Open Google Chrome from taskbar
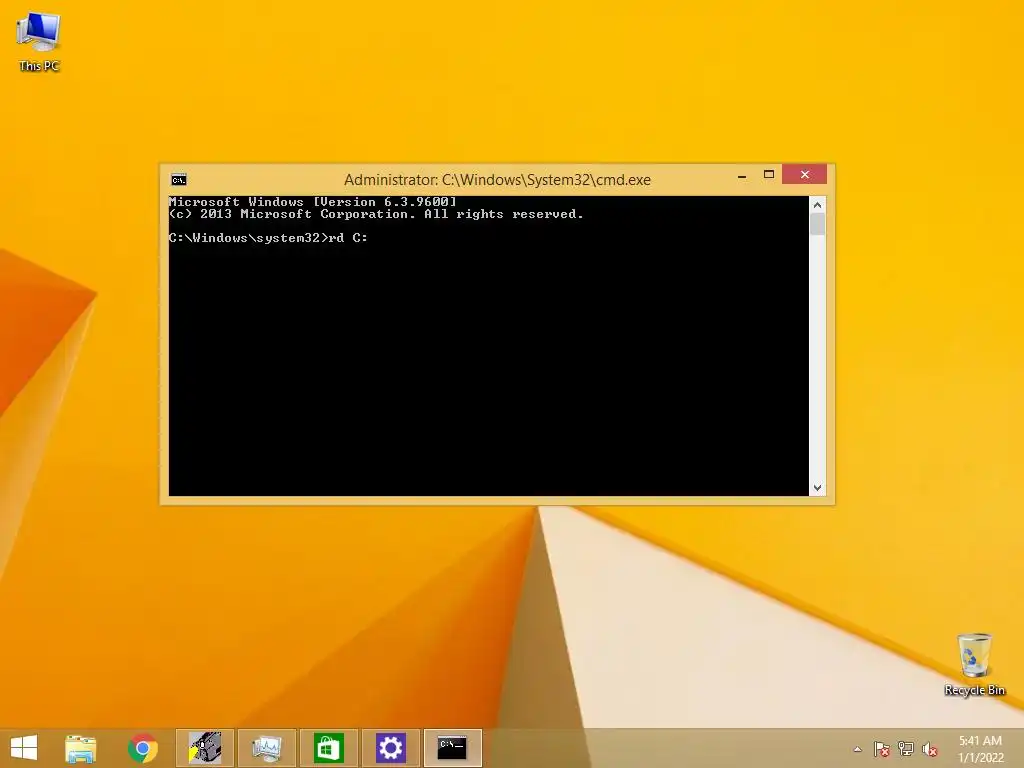Image resolution: width=1024 pixels, height=768 pixels. pyautogui.click(x=143, y=748)
